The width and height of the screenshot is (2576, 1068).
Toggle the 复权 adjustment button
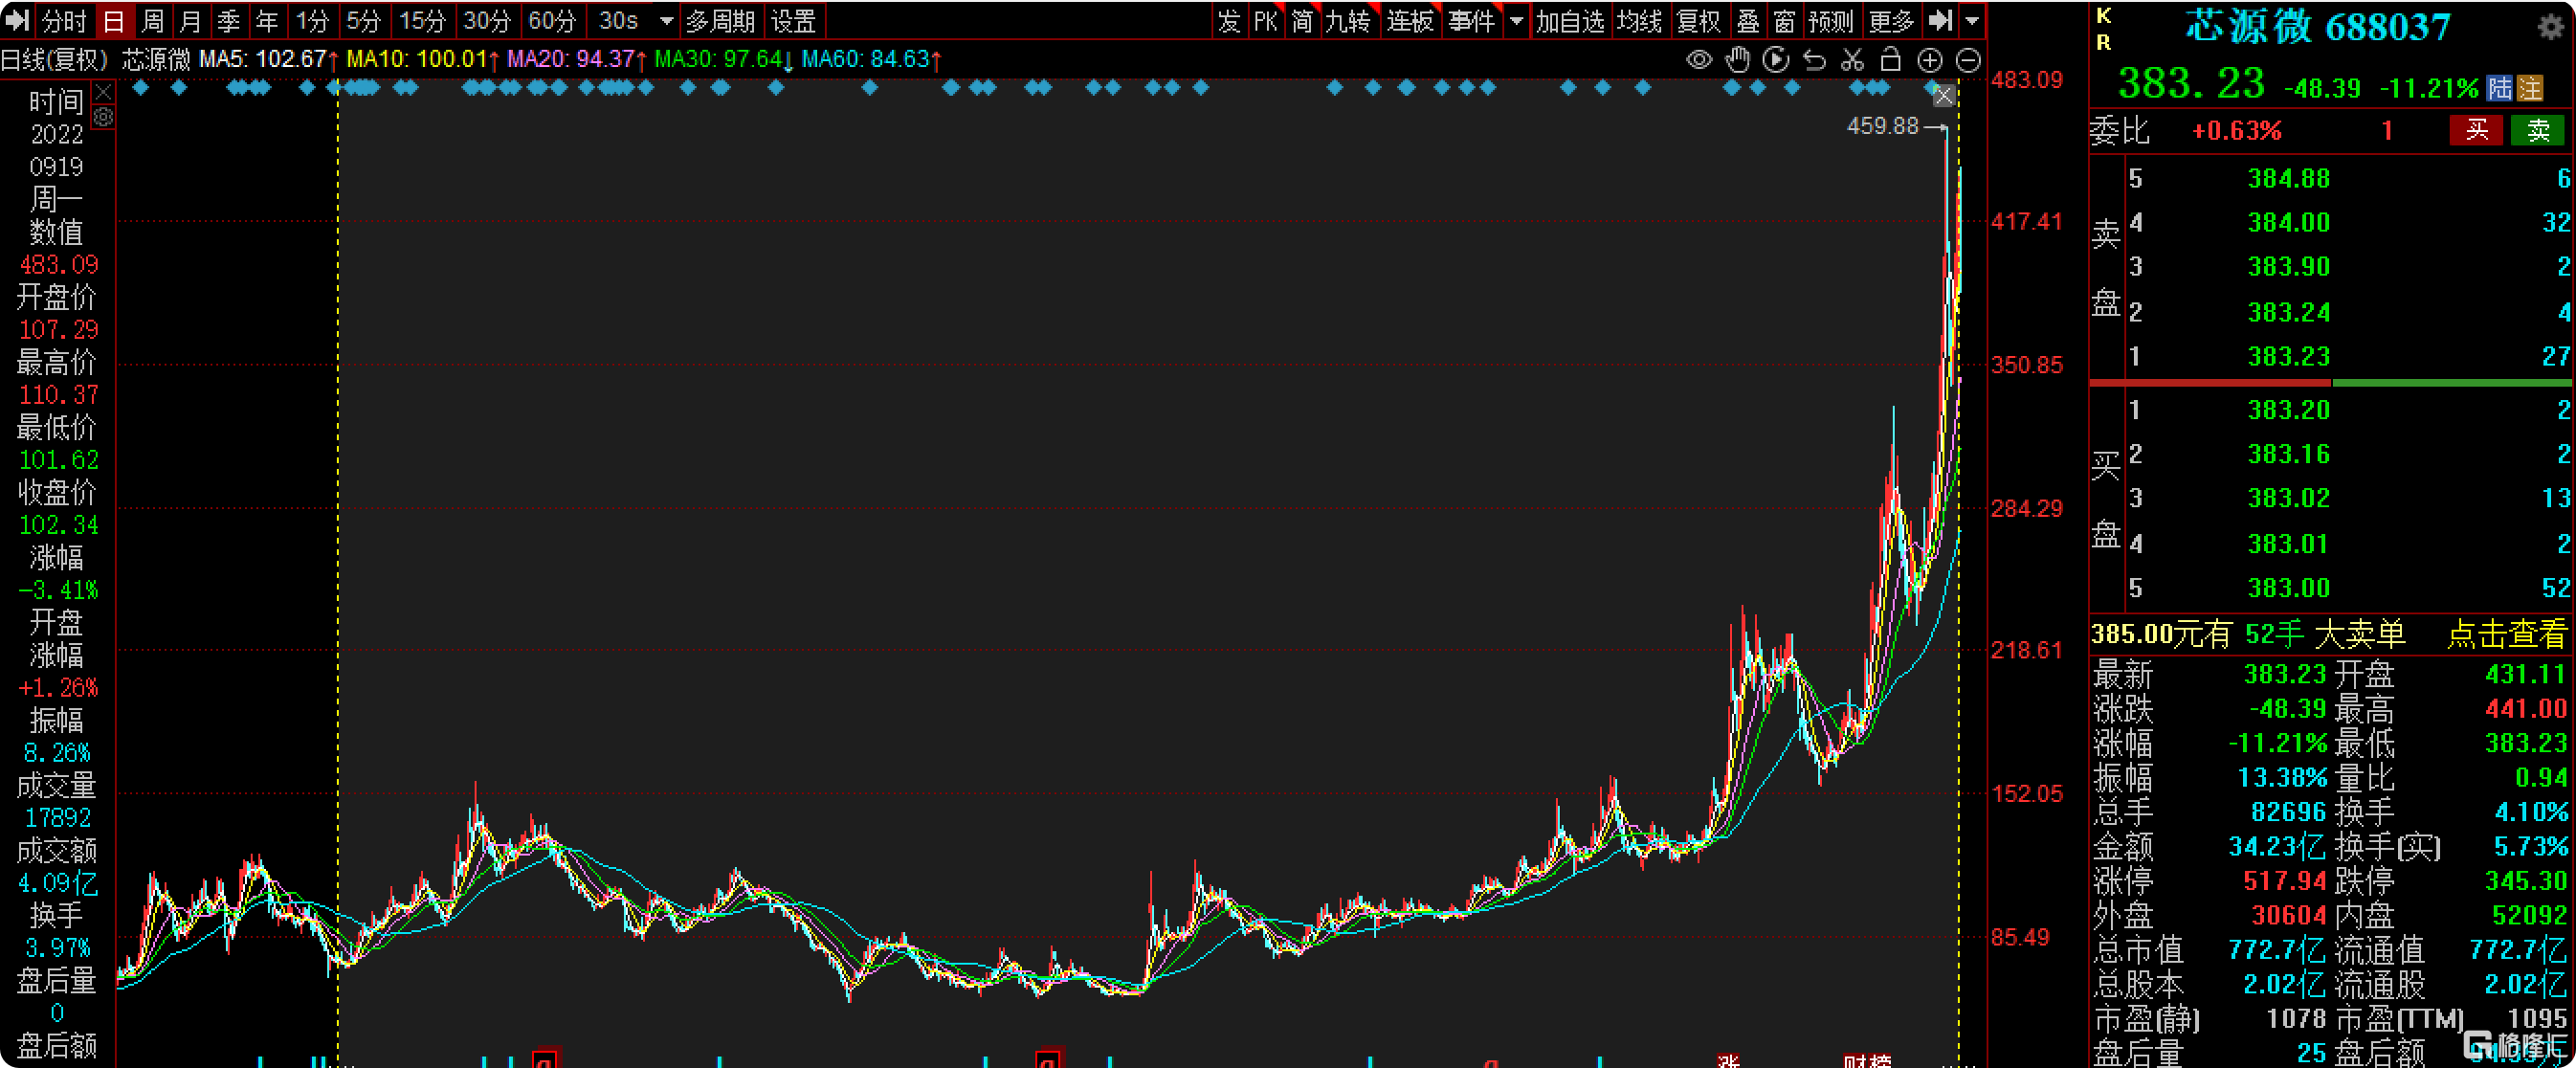point(1698,20)
